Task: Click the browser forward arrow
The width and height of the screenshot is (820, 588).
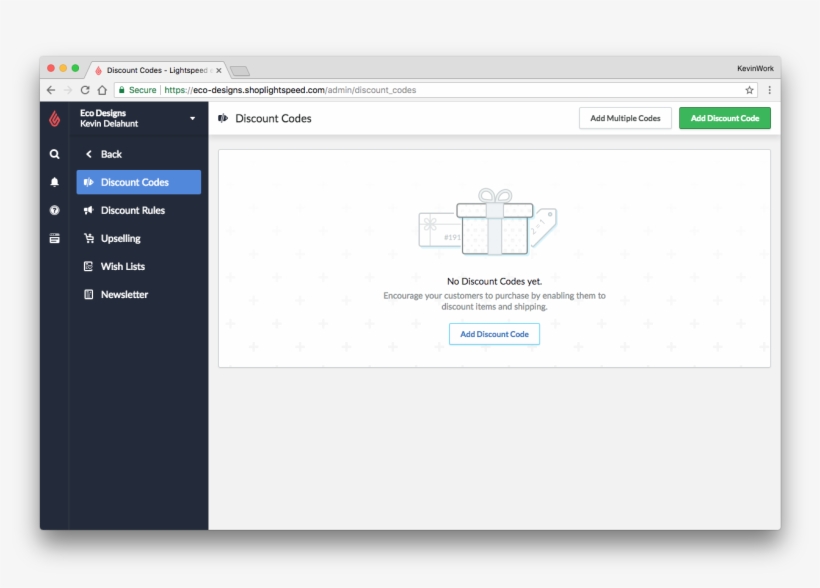Action: tap(68, 90)
